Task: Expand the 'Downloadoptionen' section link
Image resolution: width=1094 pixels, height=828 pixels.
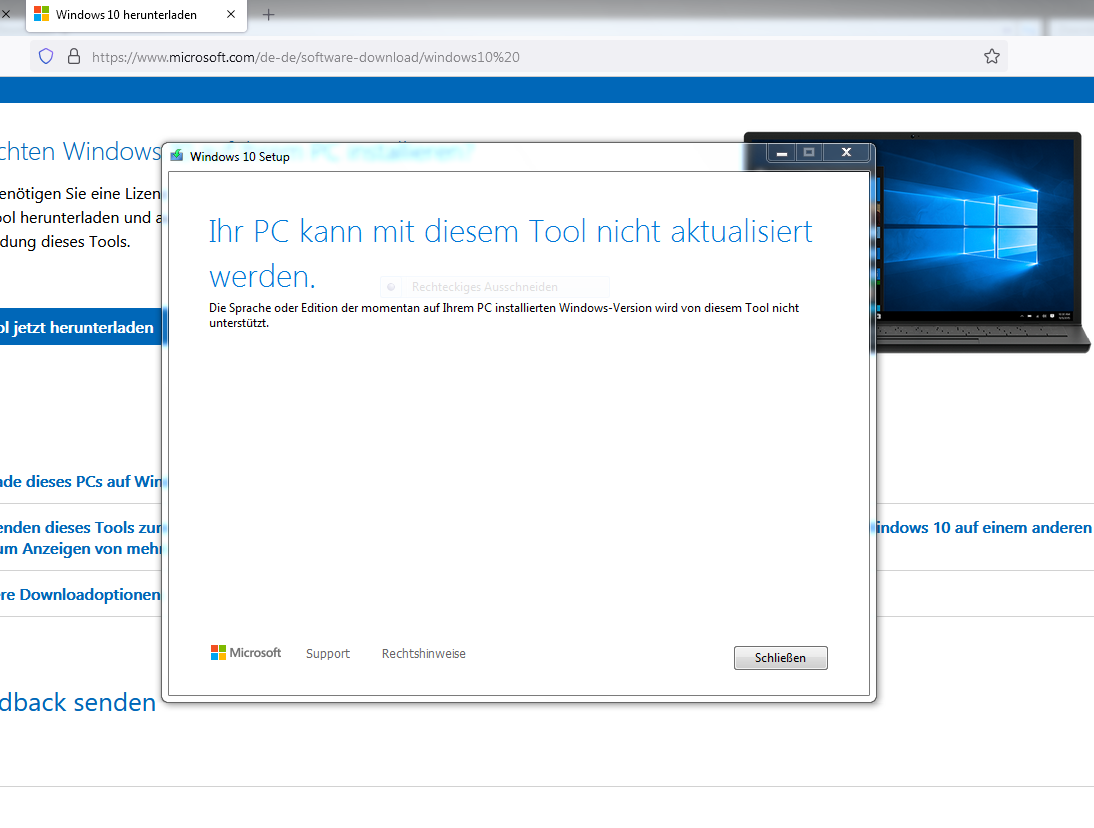Action: click(81, 594)
